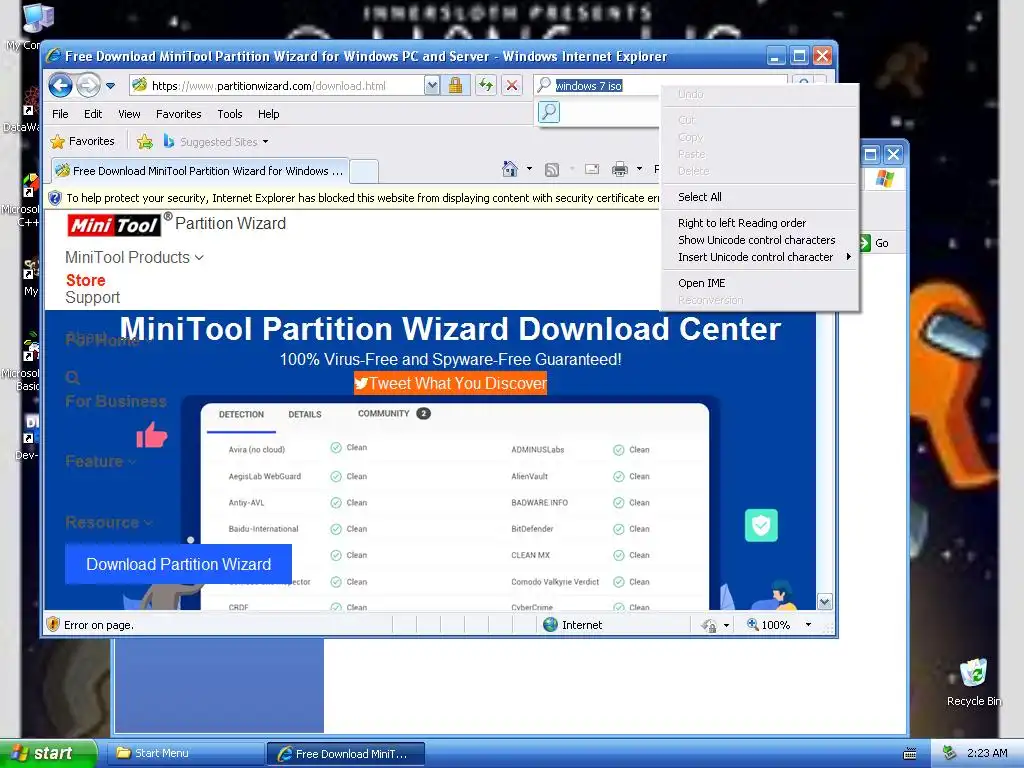
Task: Open the recent pages dropdown arrow
Action: tap(110, 86)
